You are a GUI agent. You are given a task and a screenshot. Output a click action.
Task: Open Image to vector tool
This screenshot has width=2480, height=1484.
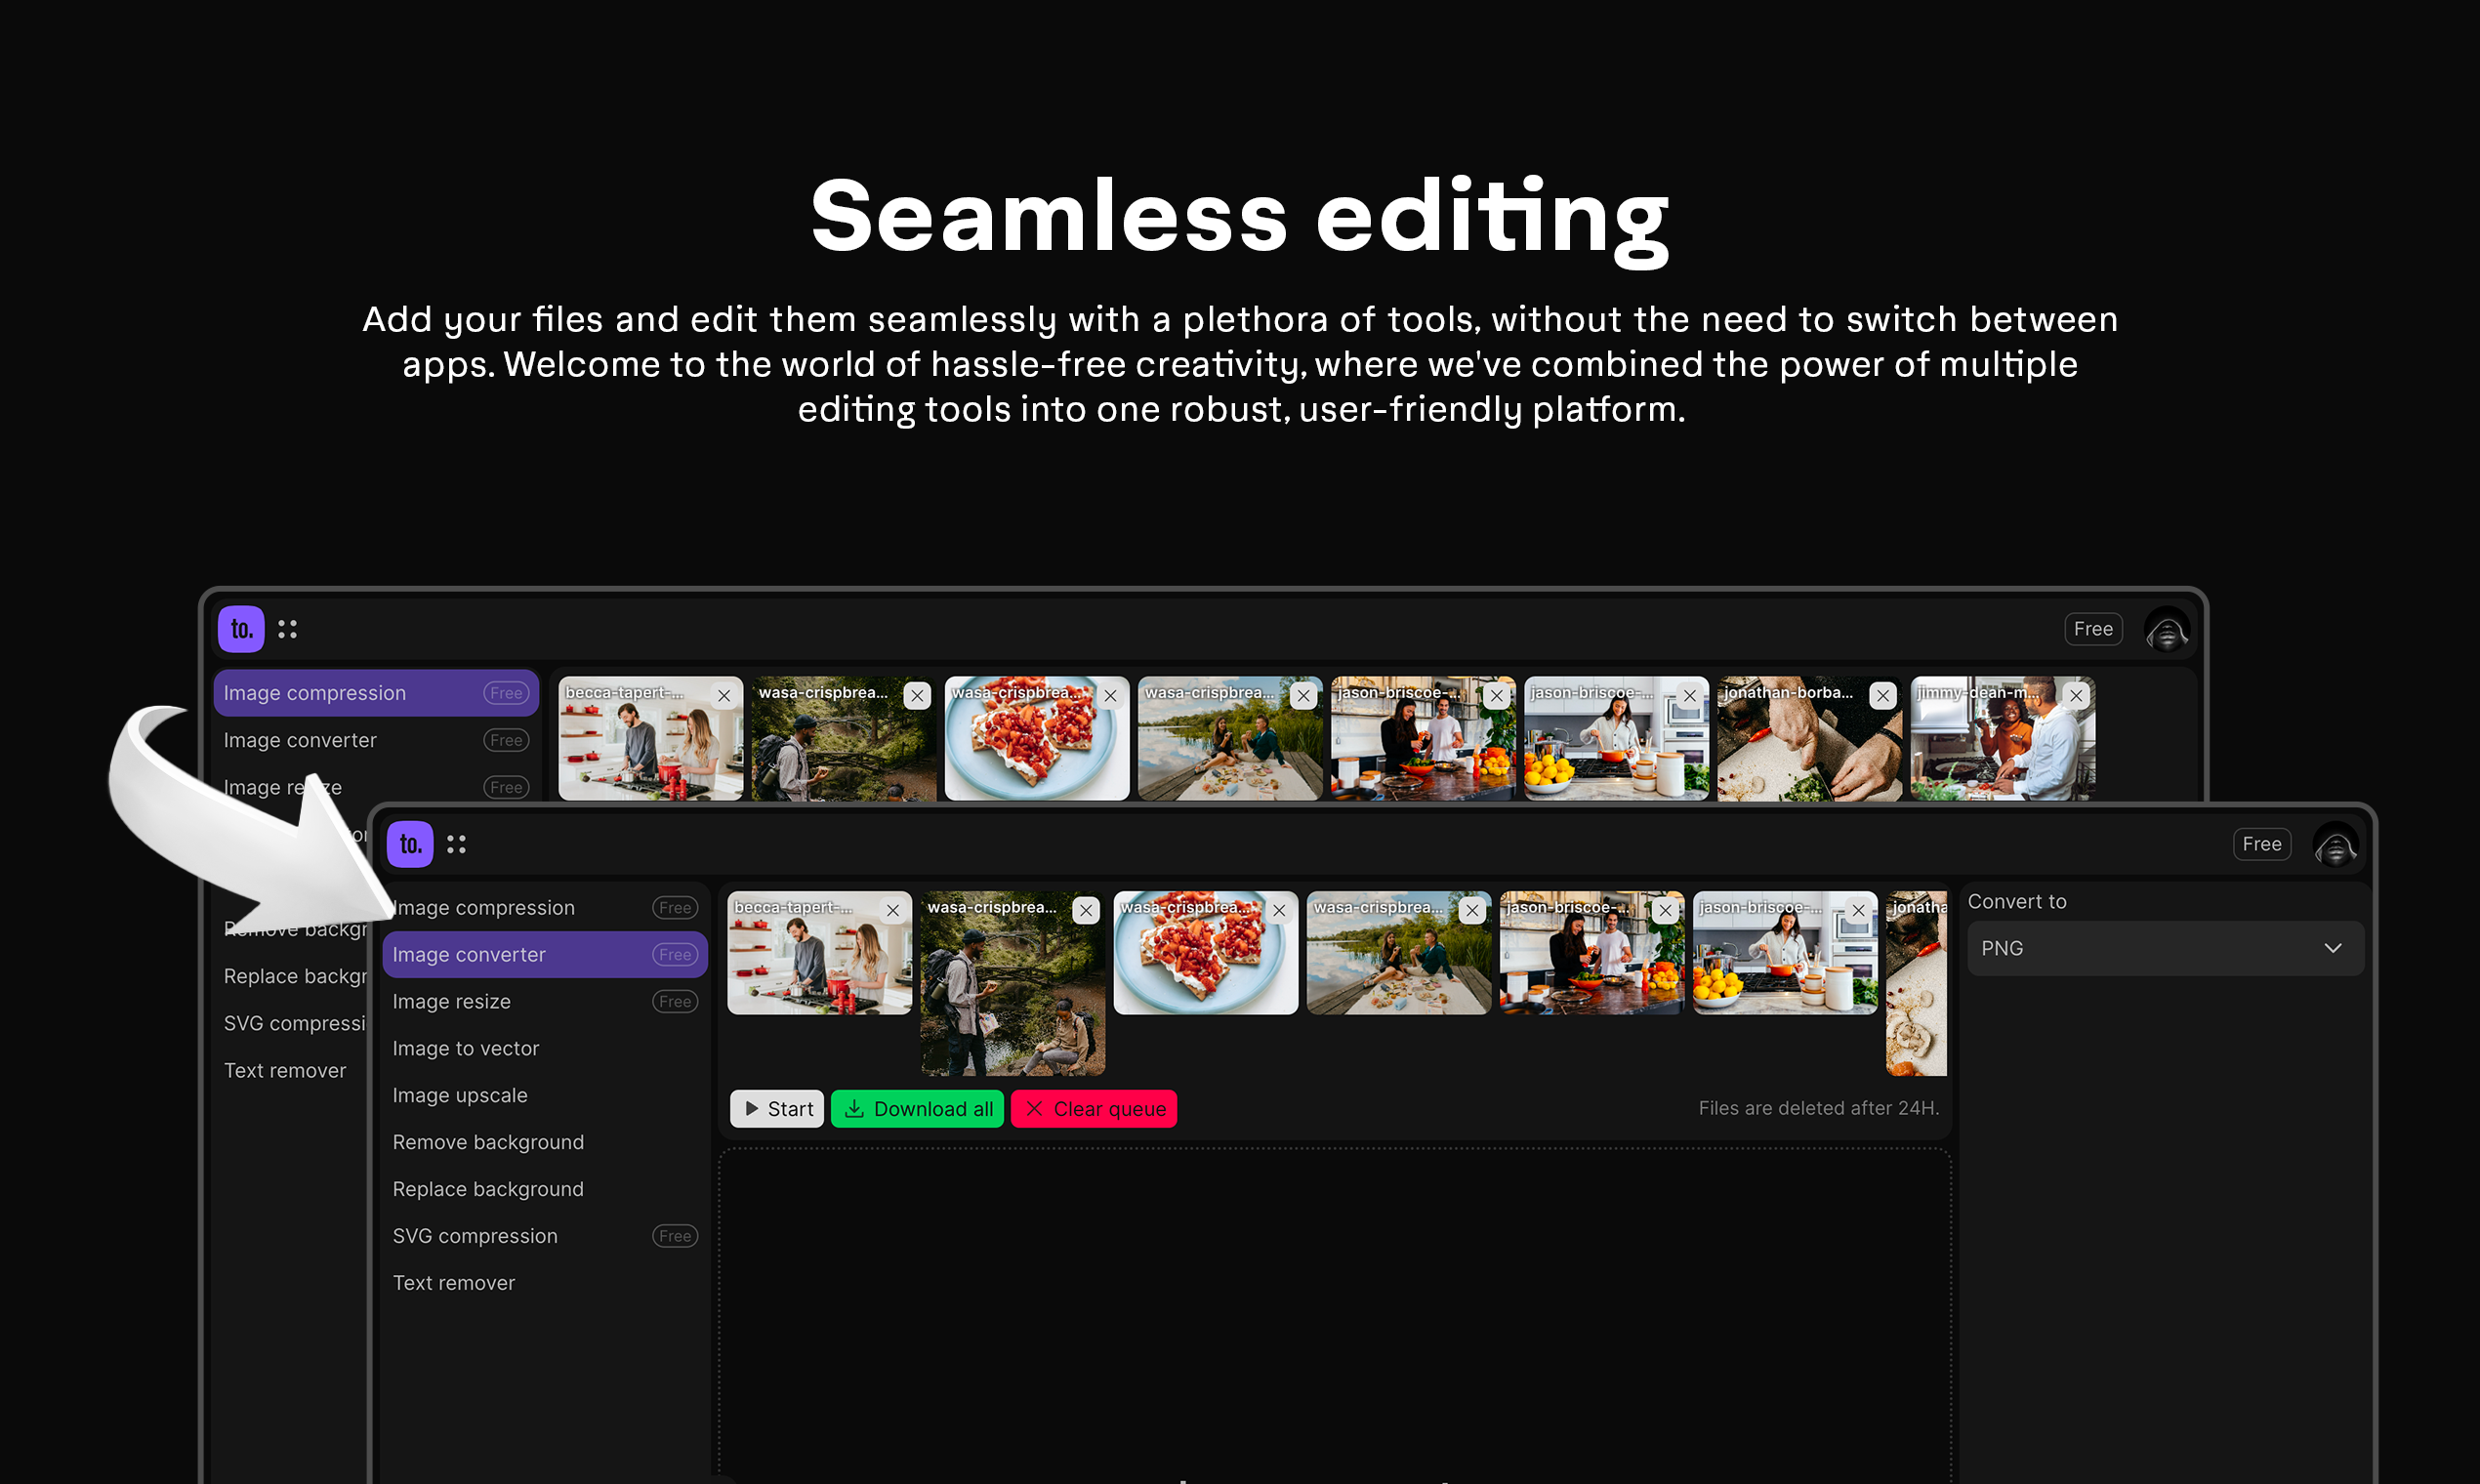(x=466, y=1048)
